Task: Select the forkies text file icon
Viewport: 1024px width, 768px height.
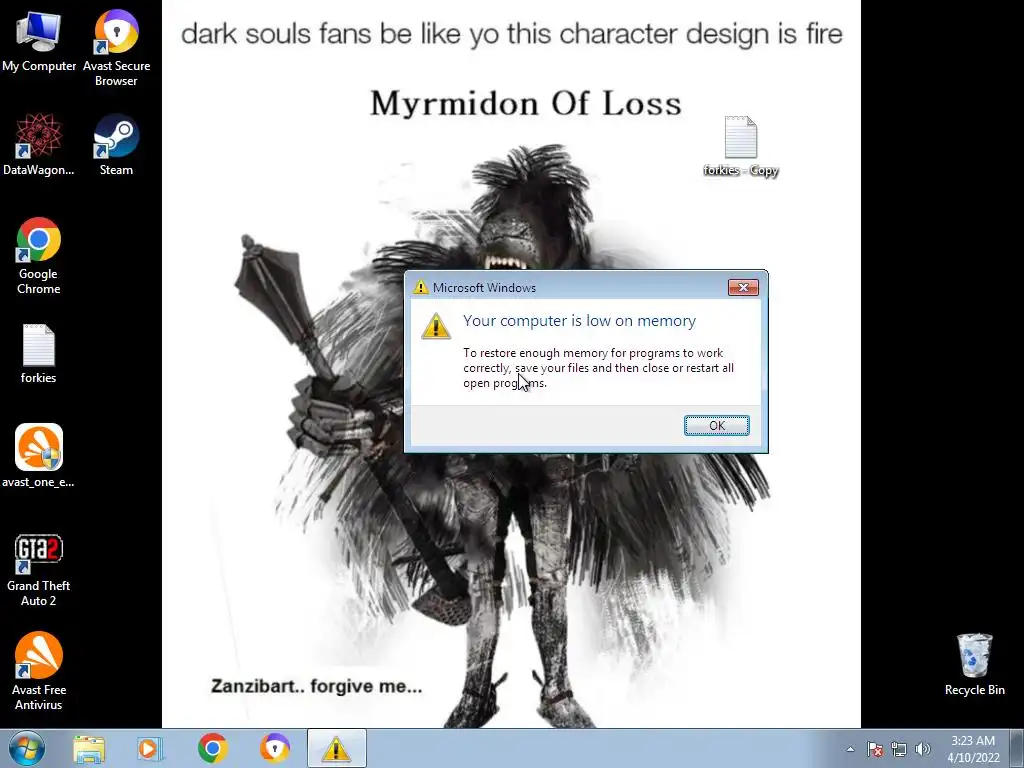Action: 39,353
